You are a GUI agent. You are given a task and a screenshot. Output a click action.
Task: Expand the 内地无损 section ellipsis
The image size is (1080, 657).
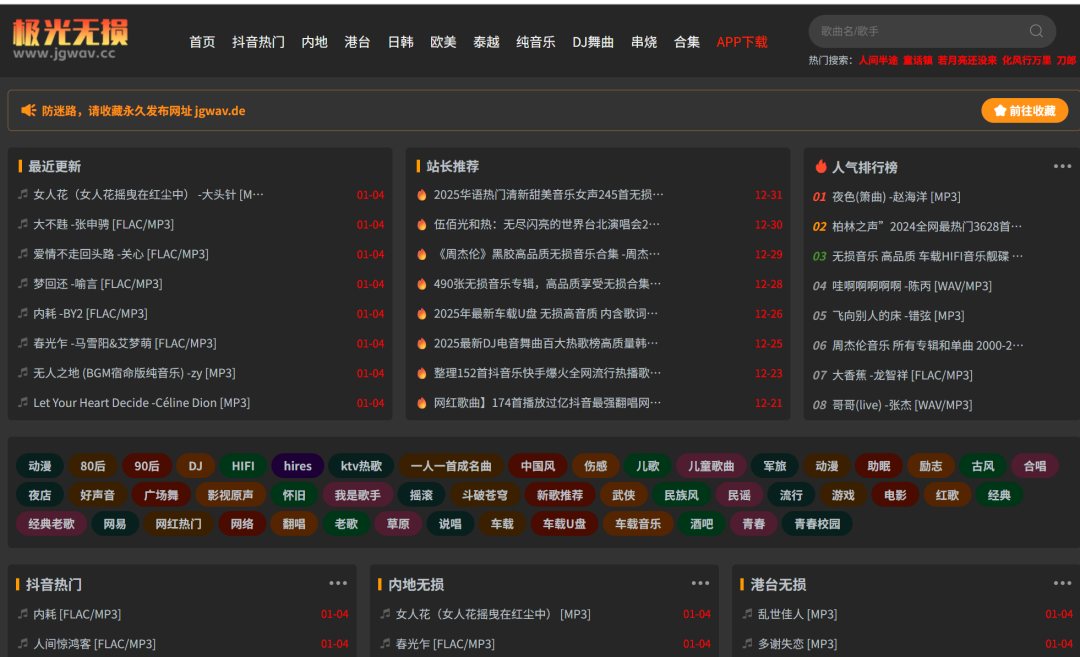pos(699,583)
